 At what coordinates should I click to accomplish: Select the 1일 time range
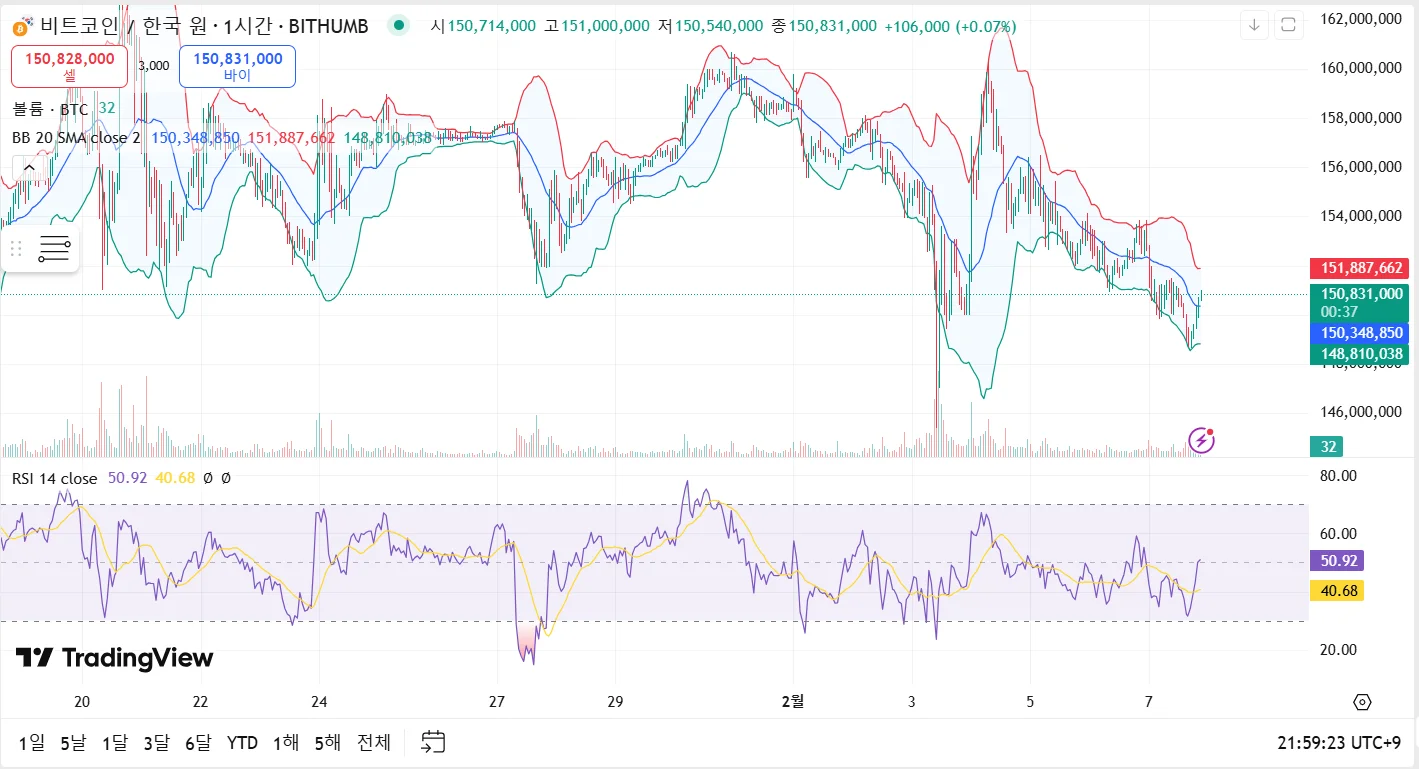(x=32, y=743)
